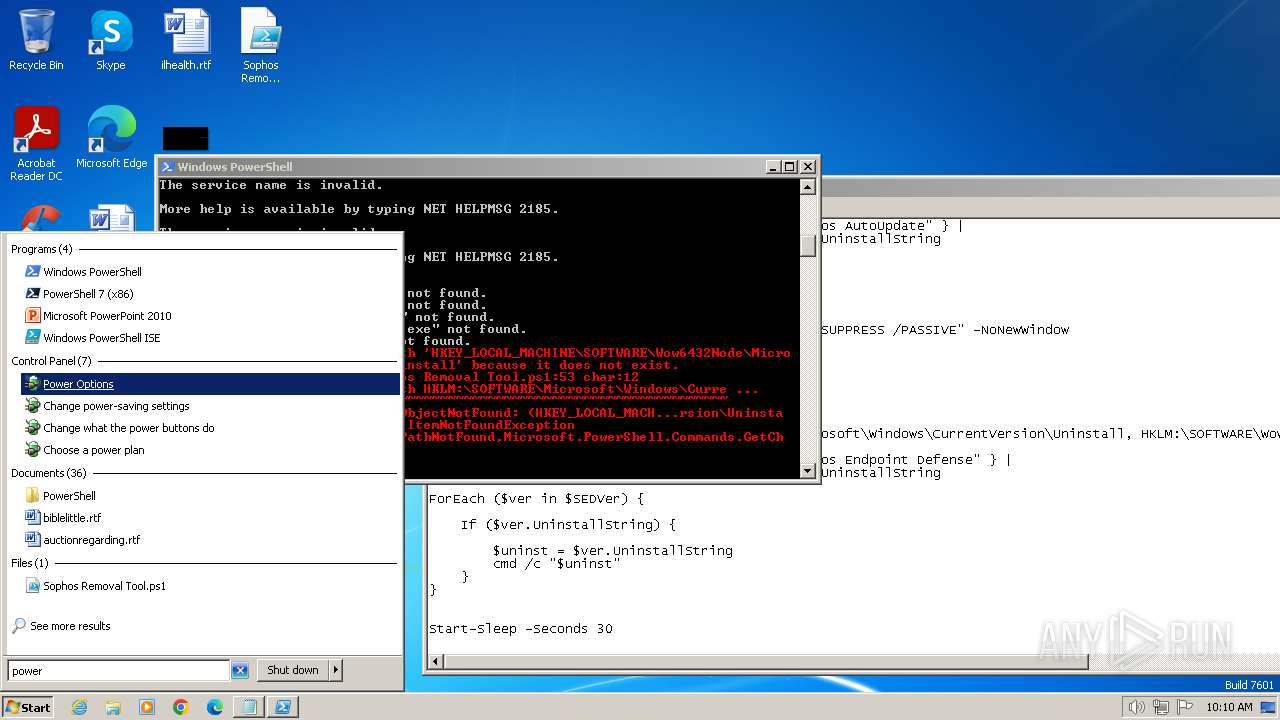The width and height of the screenshot is (1280, 720).
Task: Switch to PowerShell taskbar button
Action: [x=283, y=707]
